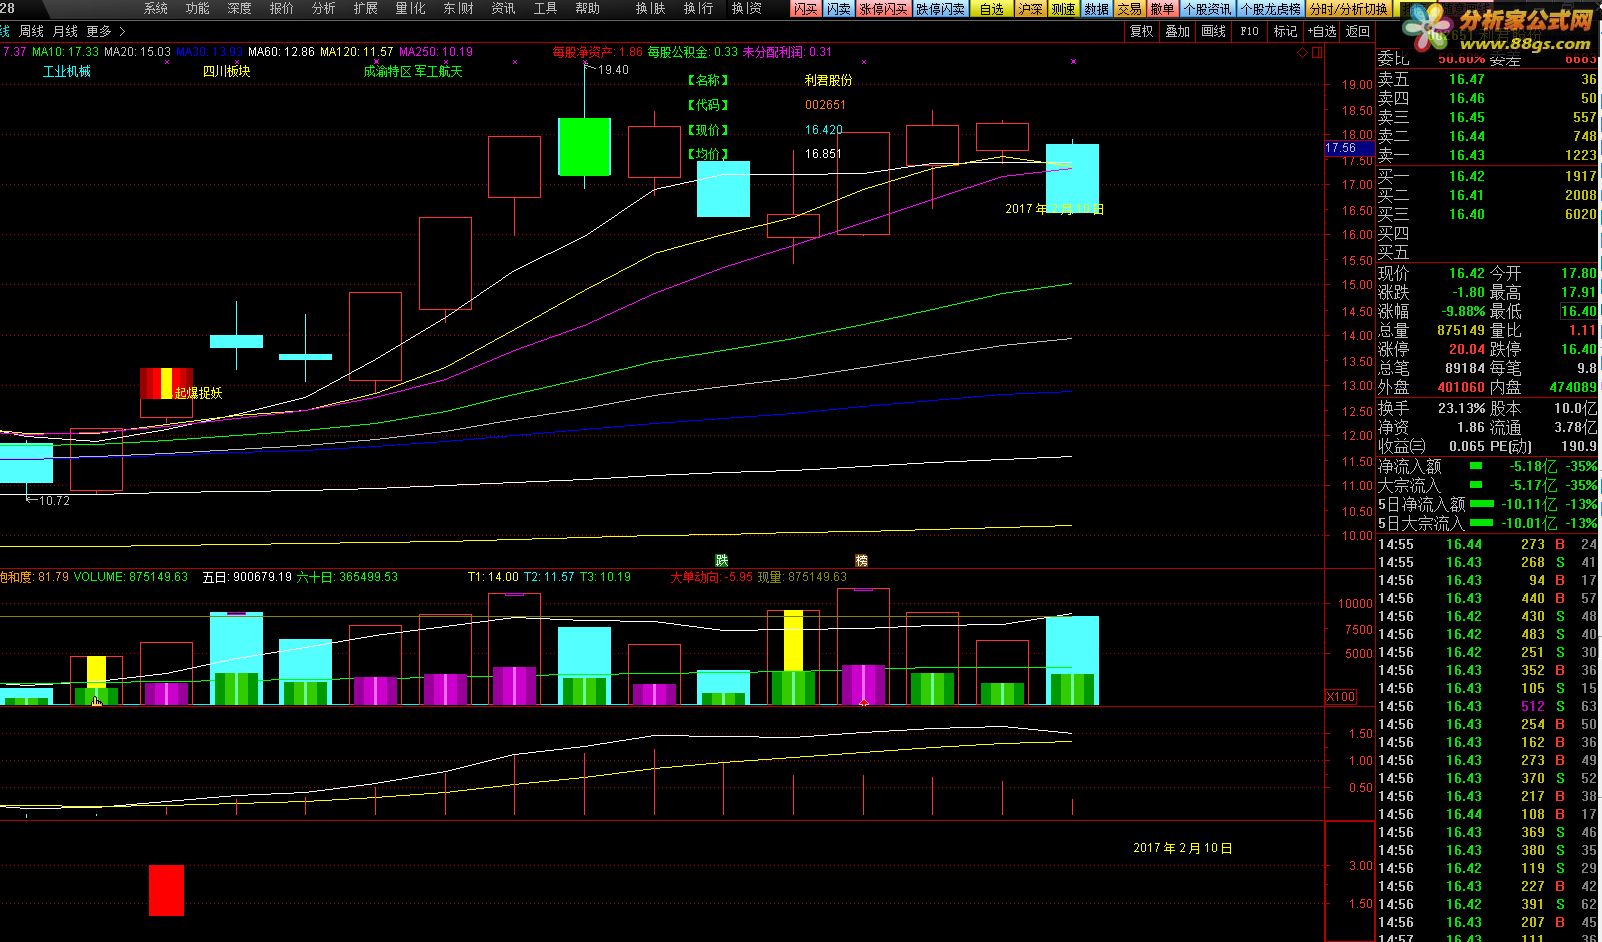Click the 撤单 cancel order button
The height and width of the screenshot is (942, 1602).
1162,9
